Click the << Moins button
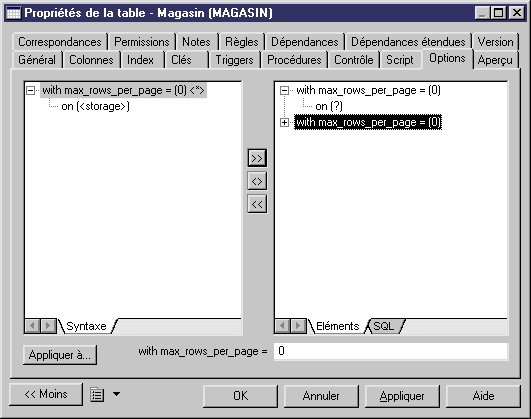The height and width of the screenshot is (419, 531). tap(46, 394)
